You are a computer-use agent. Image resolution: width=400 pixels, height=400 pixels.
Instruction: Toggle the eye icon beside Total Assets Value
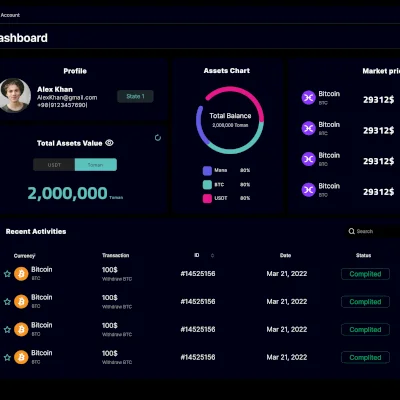click(x=109, y=143)
